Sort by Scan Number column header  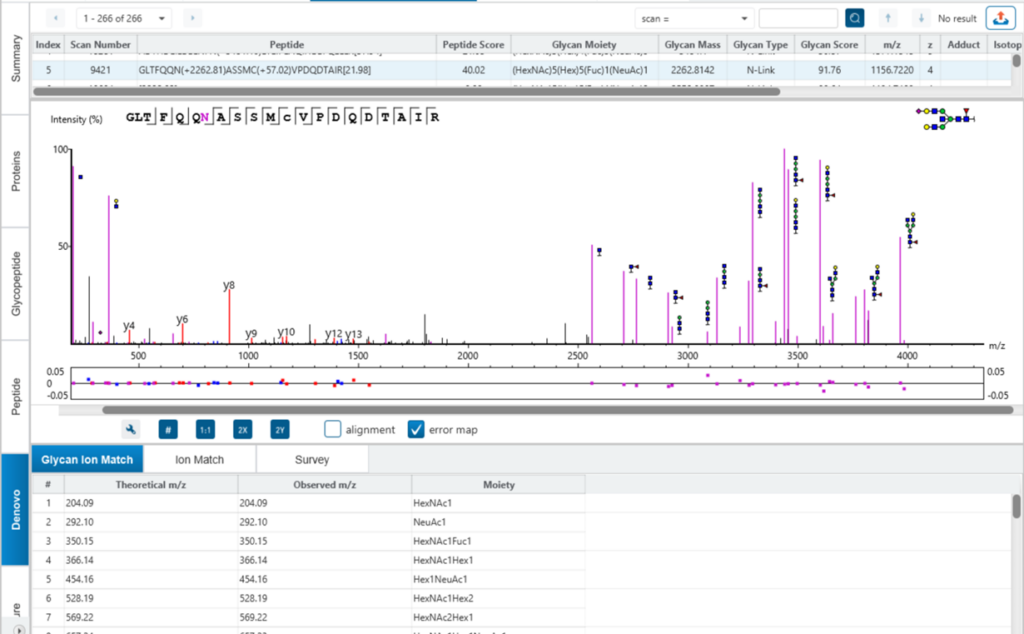tap(100, 44)
